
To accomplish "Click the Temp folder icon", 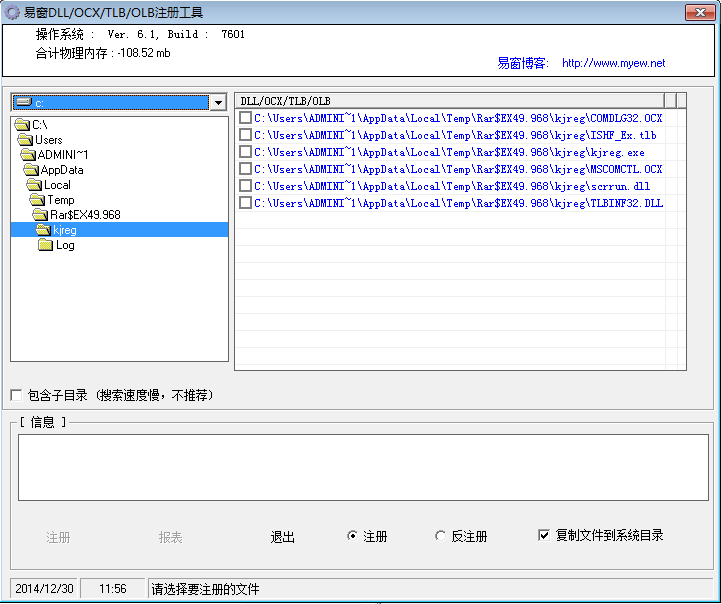I will (x=37, y=200).
